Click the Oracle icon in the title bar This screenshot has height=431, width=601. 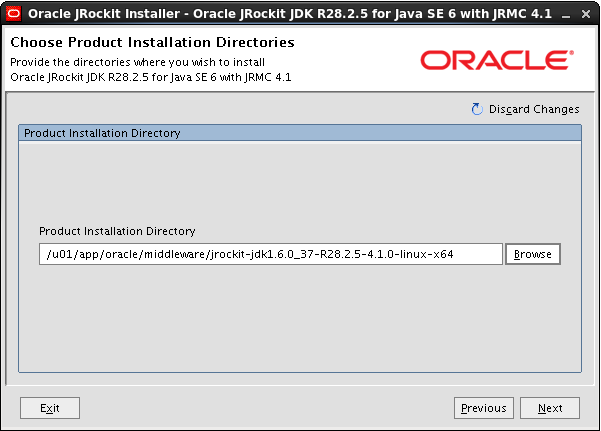click(14, 14)
